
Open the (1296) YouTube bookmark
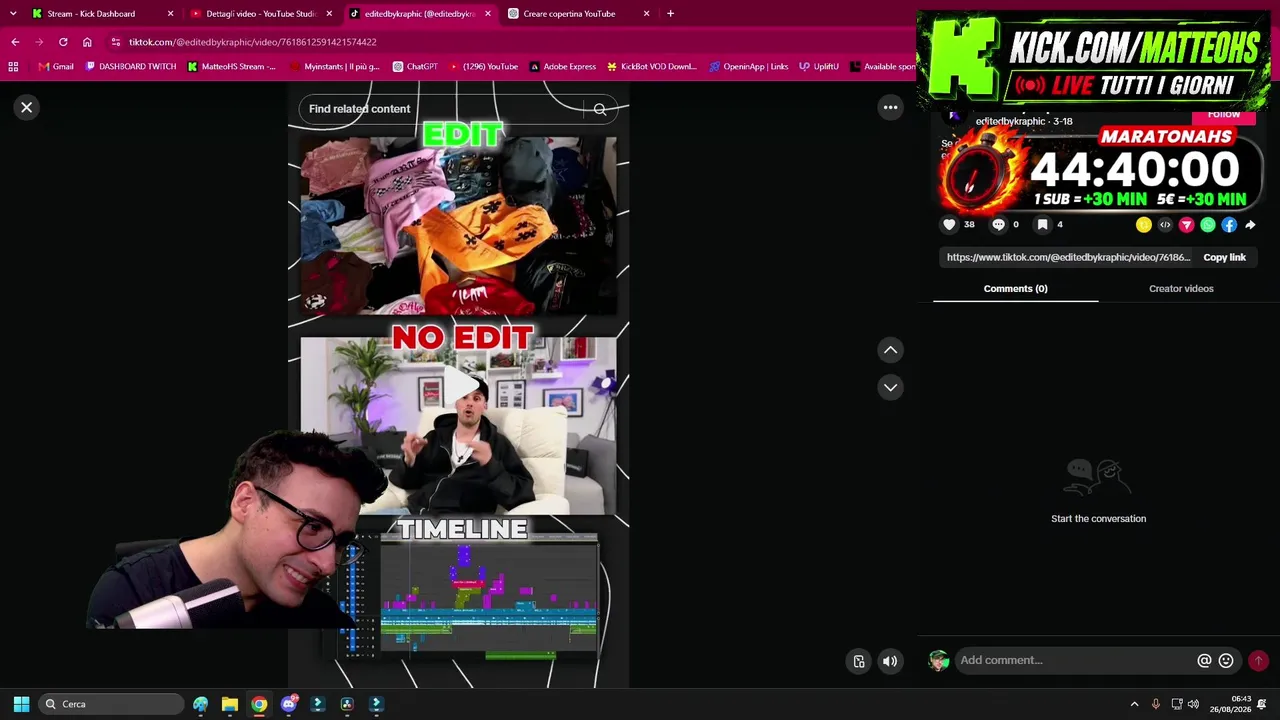coord(483,67)
